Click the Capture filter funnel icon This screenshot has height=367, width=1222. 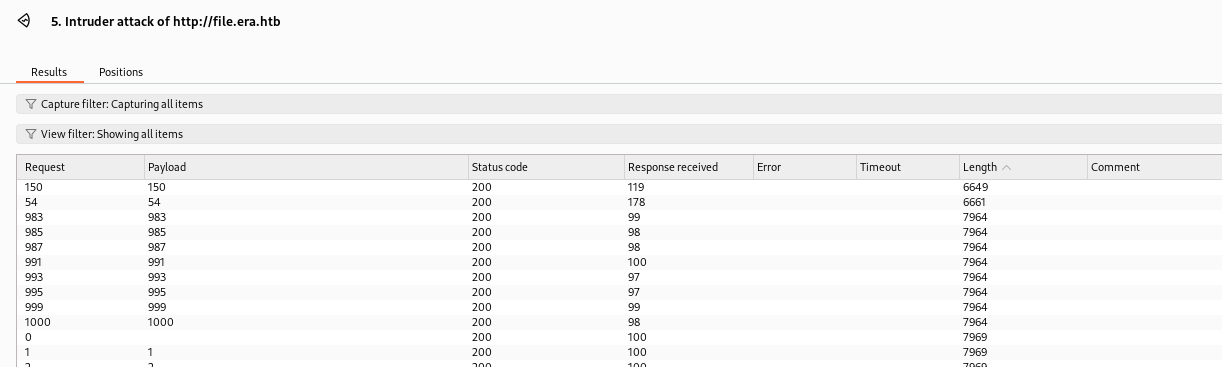tap(31, 104)
